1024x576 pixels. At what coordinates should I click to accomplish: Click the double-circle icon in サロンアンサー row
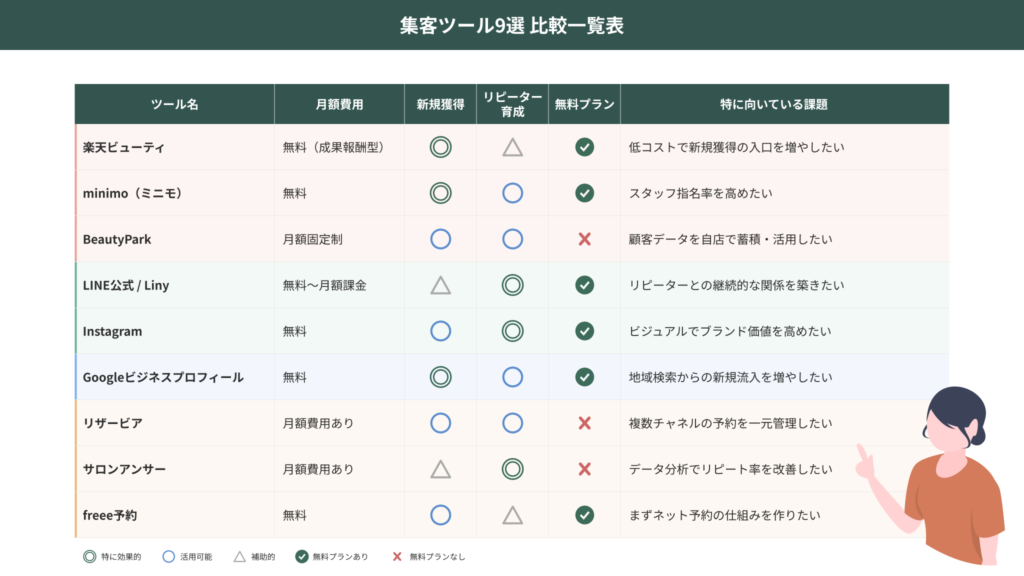click(512, 469)
